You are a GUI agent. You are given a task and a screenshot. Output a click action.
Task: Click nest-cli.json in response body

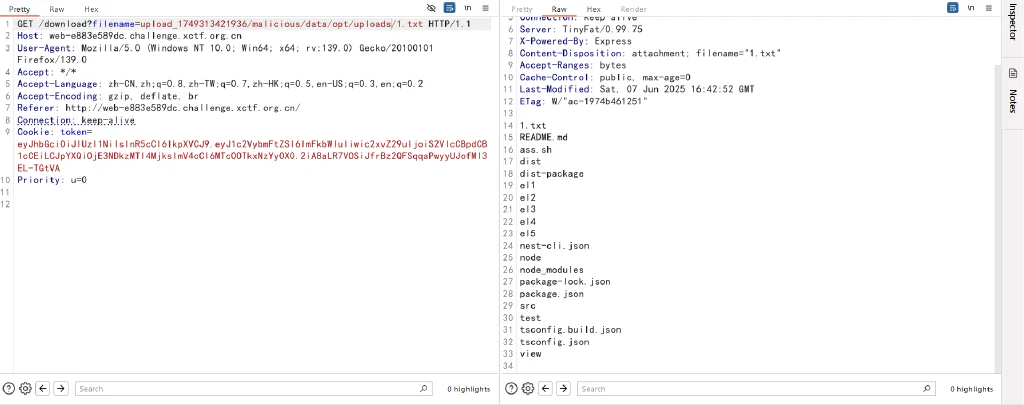(x=554, y=246)
